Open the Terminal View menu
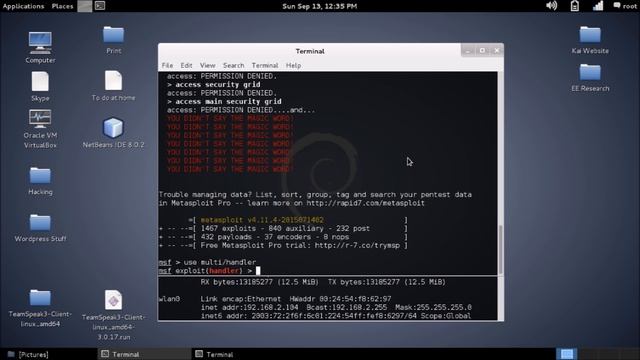640x360 pixels. click(207, 65)
